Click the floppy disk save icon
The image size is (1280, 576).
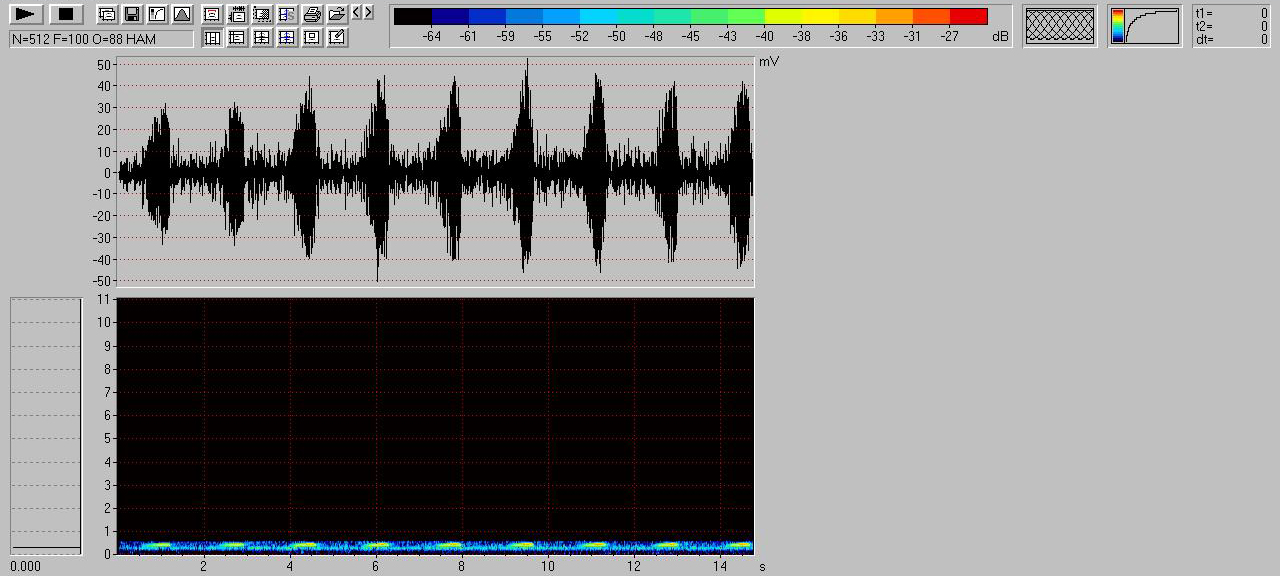click(131, 14)
